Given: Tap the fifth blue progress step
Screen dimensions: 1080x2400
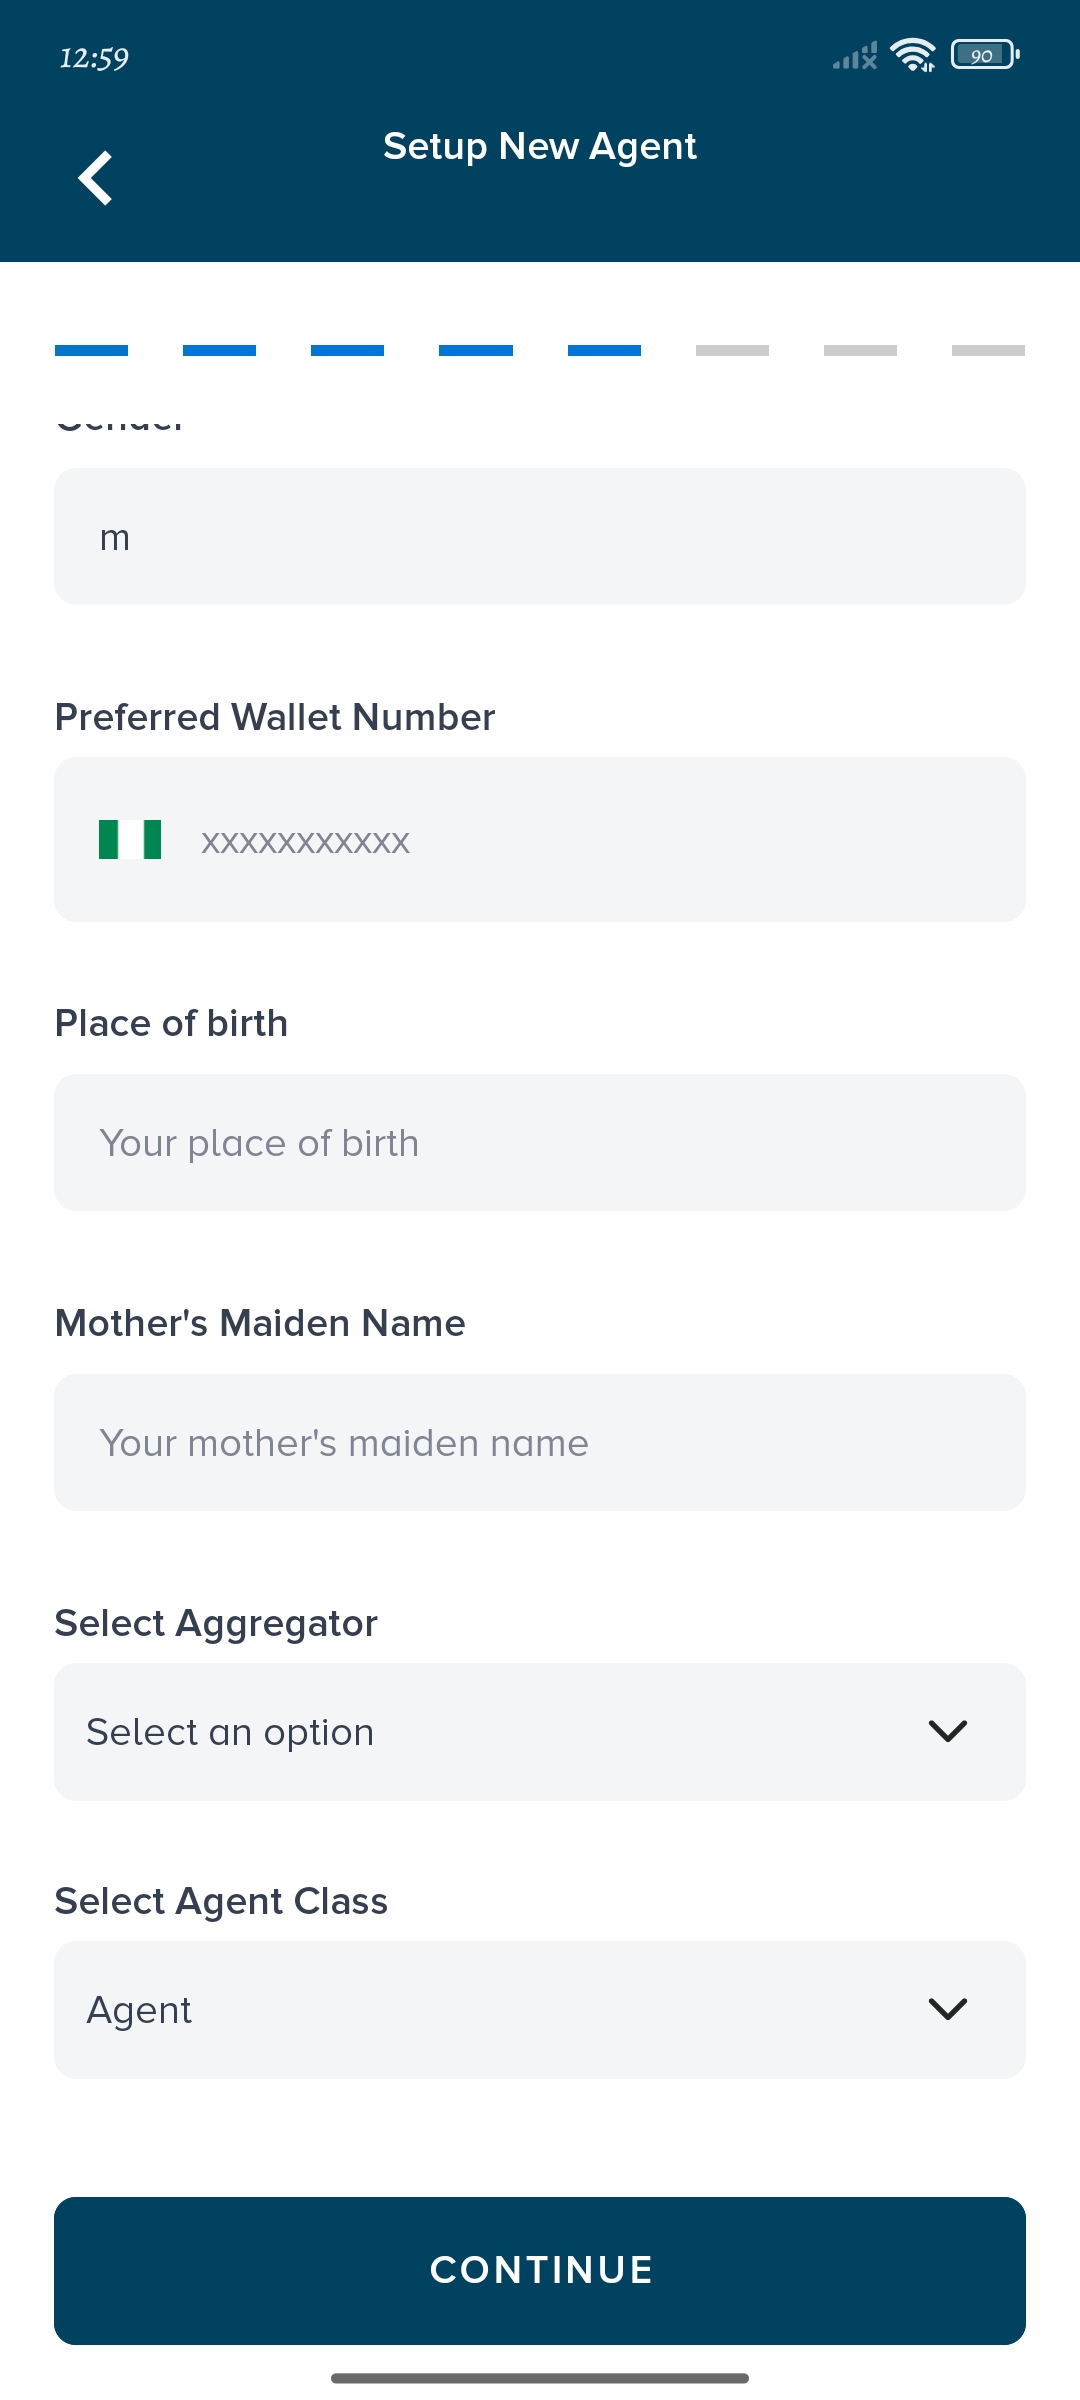Looking at the screenshot, I should coord(604,351).
